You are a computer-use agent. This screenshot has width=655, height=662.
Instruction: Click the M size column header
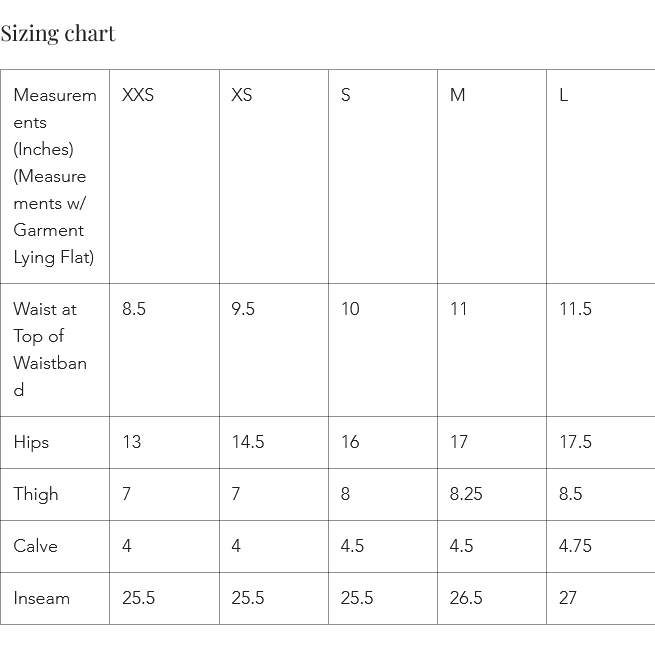click(x=457, y=95)
